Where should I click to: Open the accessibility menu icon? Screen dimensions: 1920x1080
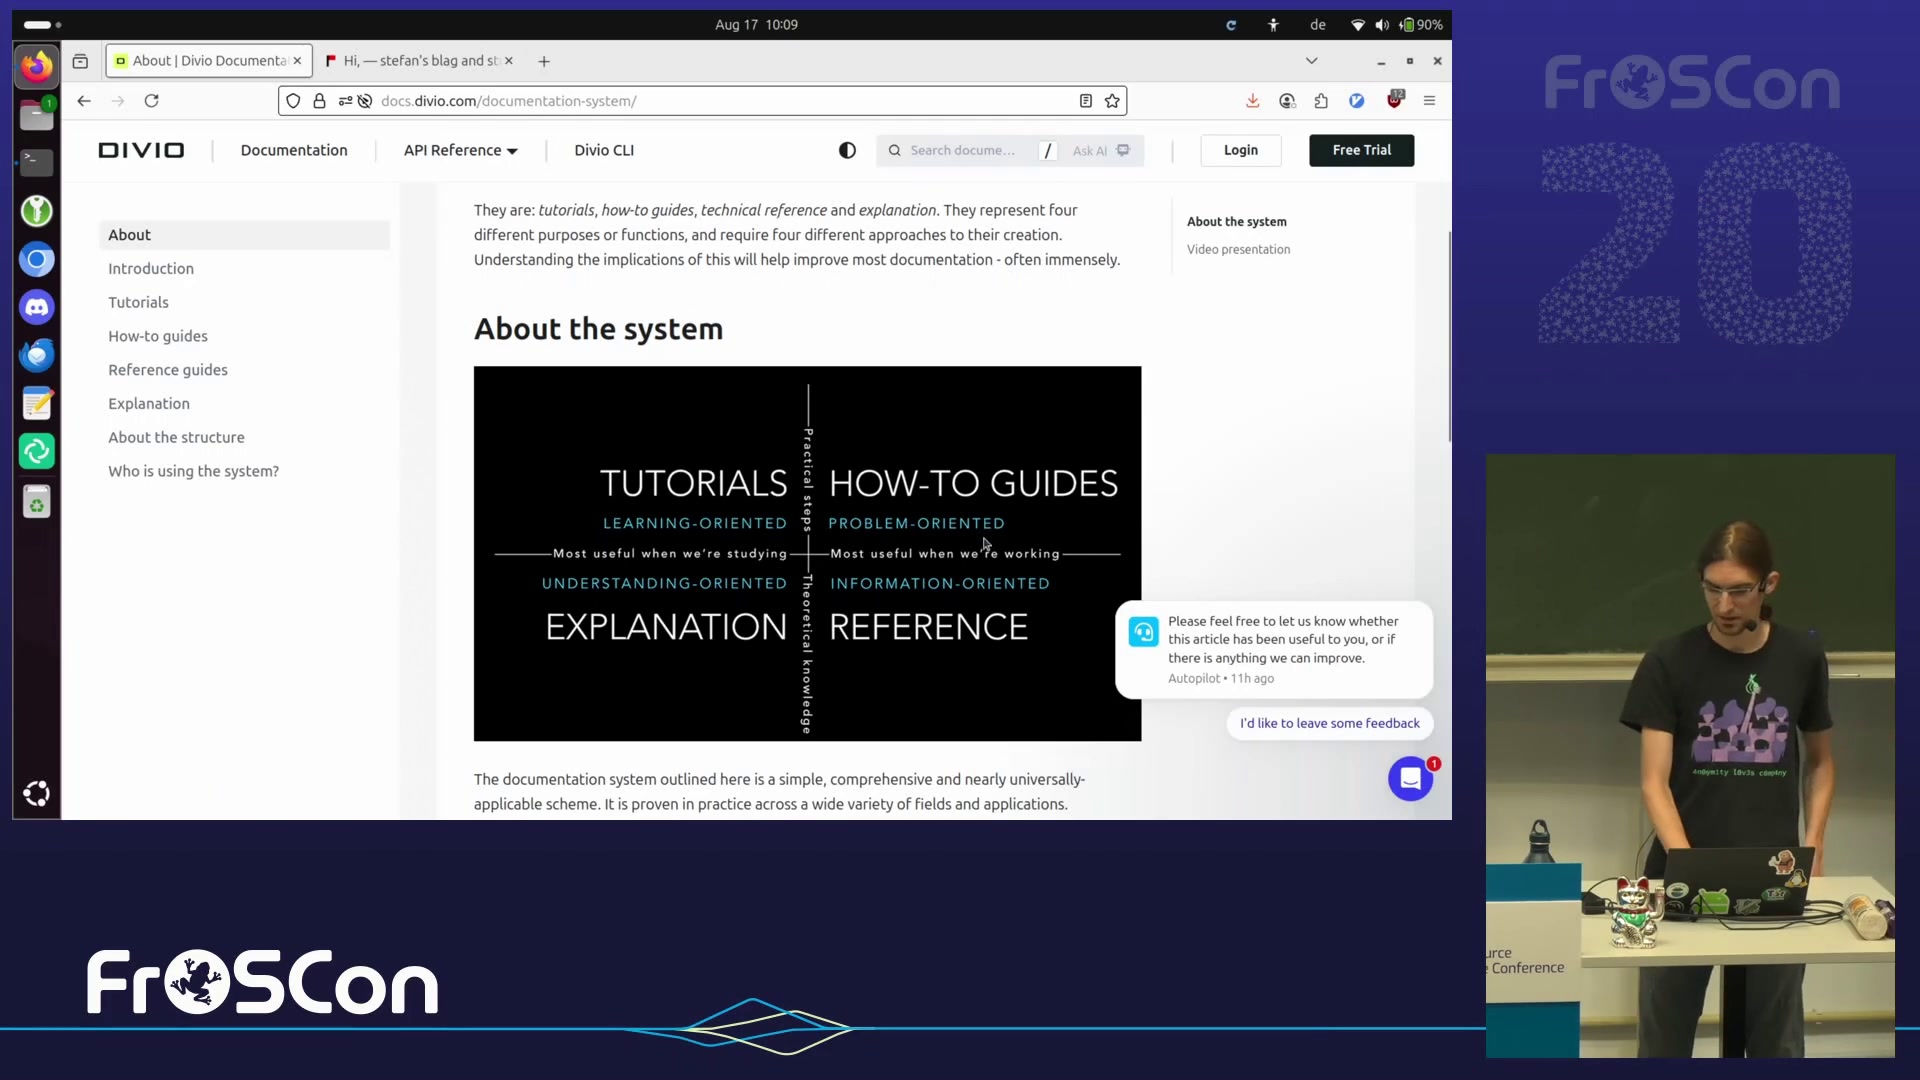tap(1273, 25)
